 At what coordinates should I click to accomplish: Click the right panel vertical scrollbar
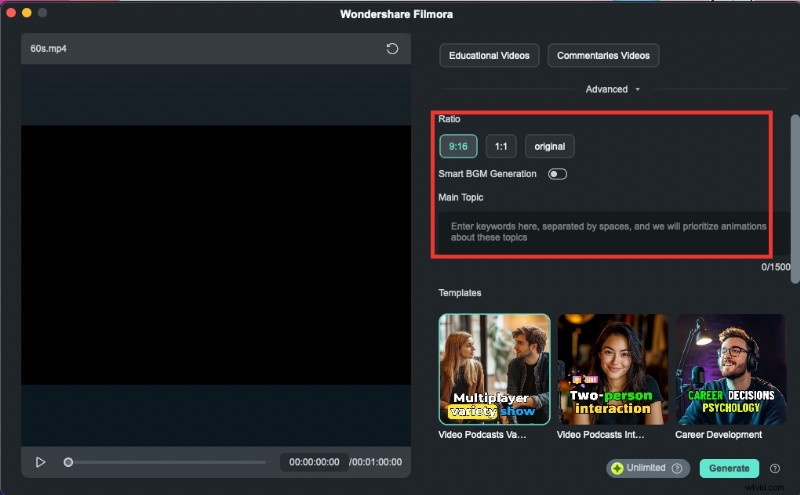(795, 199)
